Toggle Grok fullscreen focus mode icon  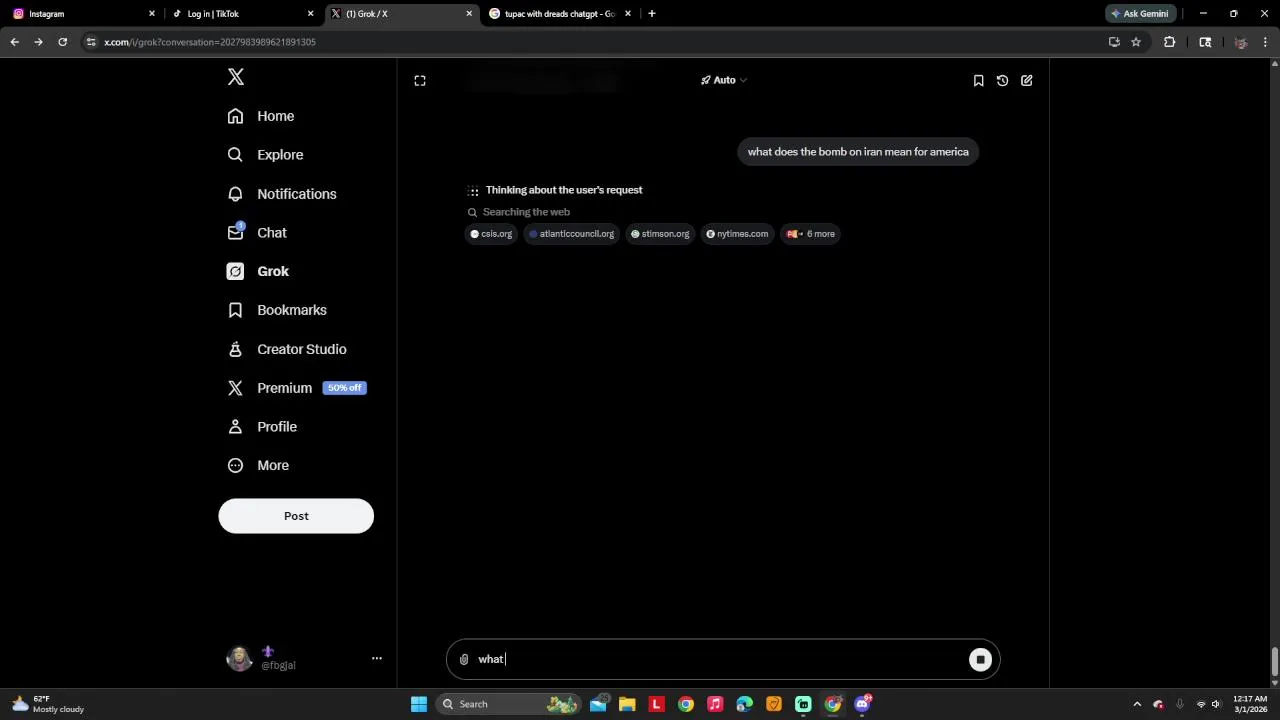(x=420, y=81)
